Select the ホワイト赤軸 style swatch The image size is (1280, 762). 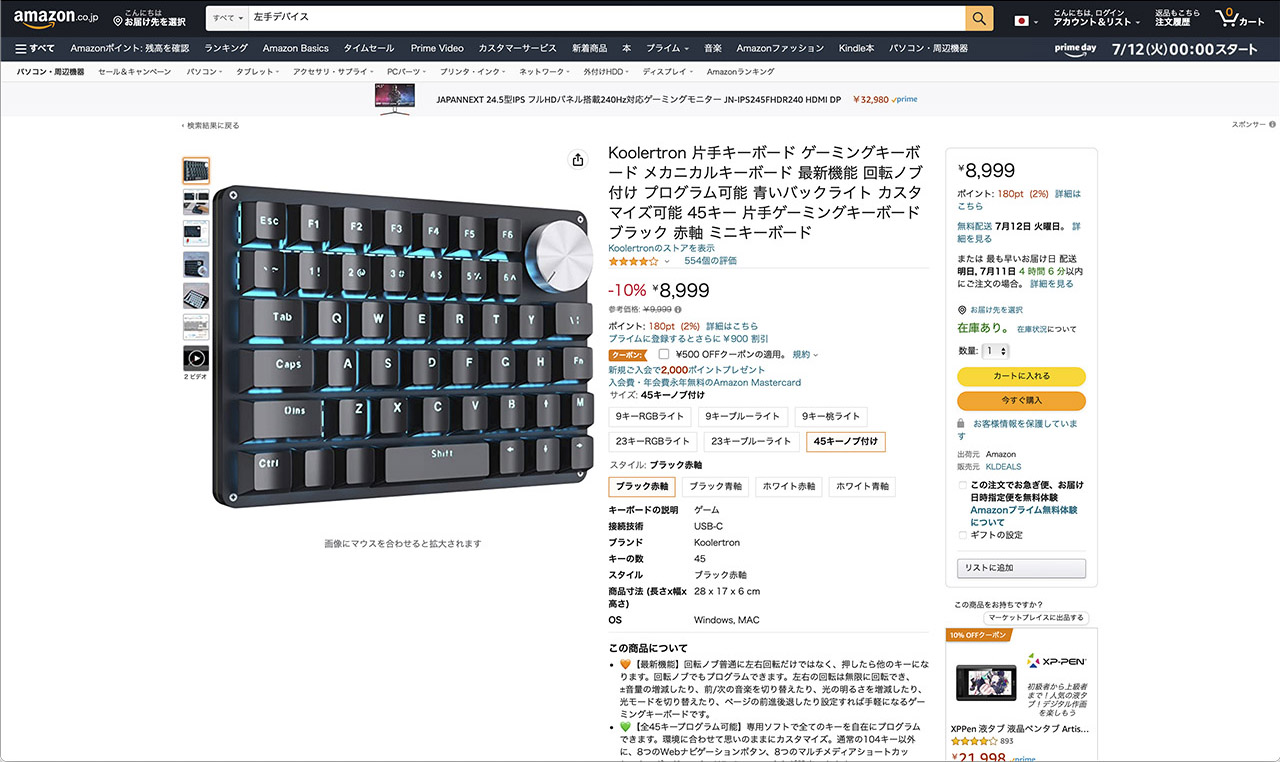click(789, 487)
